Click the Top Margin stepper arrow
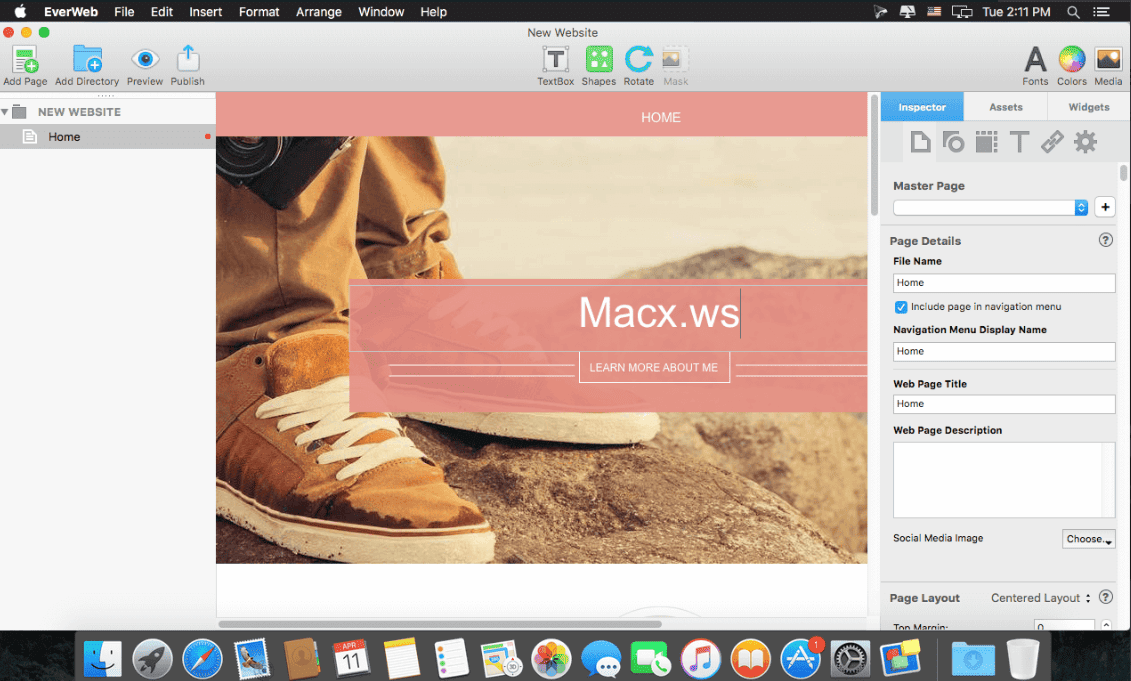This screenshot has width=1131, height=681. [x=1106, y=625]
